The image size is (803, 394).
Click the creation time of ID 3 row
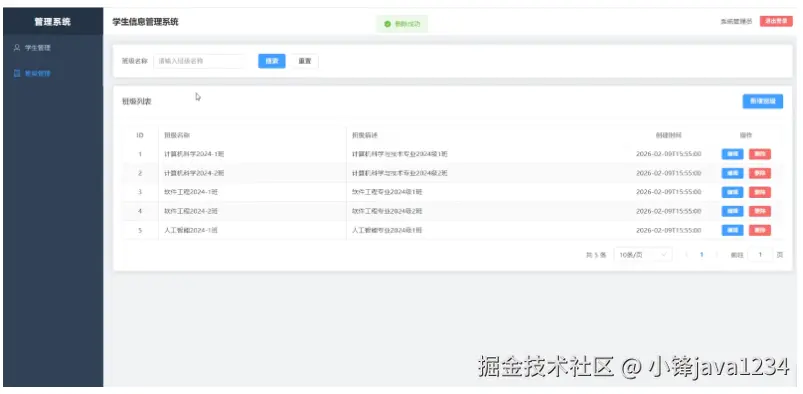(668, 192)
